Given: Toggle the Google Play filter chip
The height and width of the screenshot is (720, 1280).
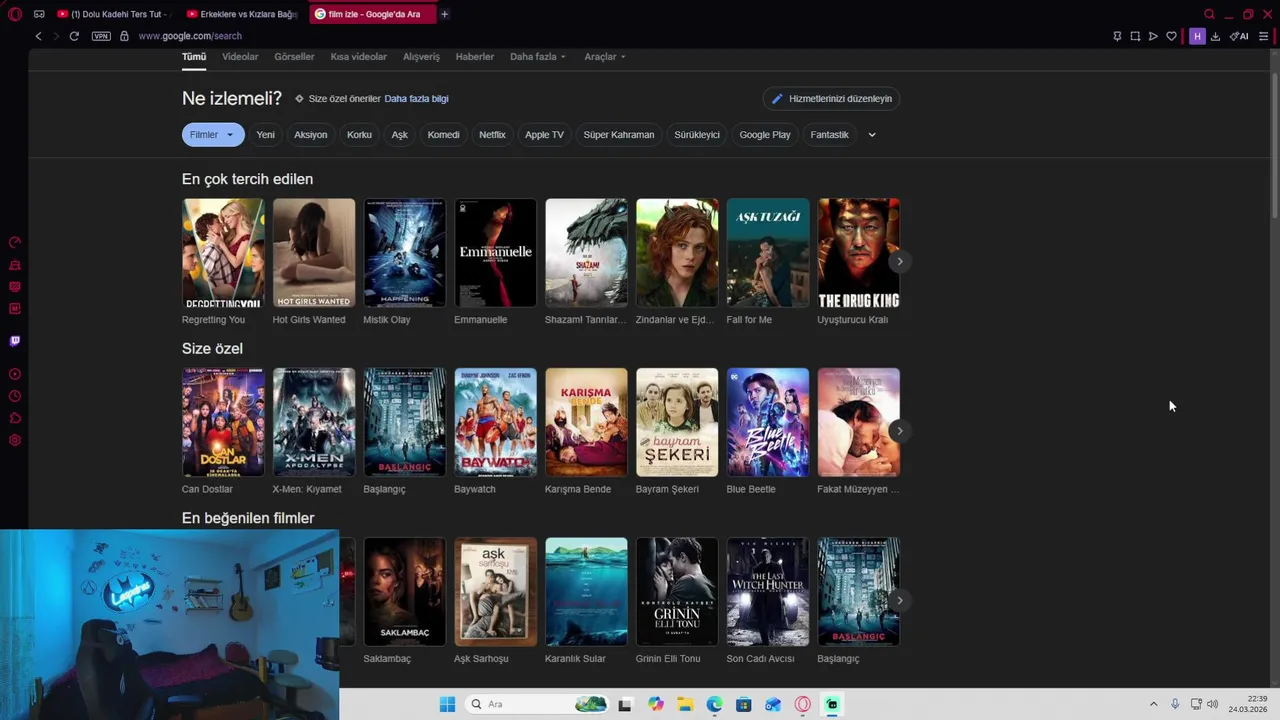Looking at the screenshot, I should click(765, 135).
